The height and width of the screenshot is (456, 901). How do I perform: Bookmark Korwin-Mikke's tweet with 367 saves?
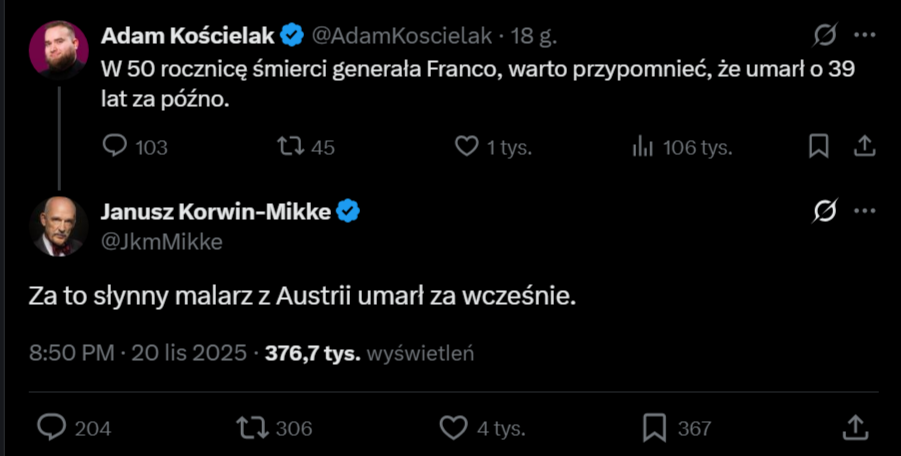654,428
